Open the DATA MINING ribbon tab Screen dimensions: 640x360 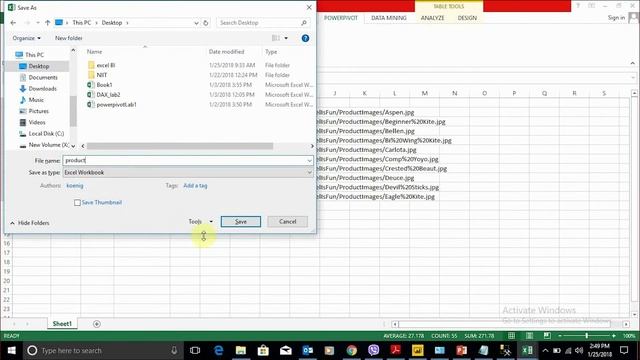(389, 18)
